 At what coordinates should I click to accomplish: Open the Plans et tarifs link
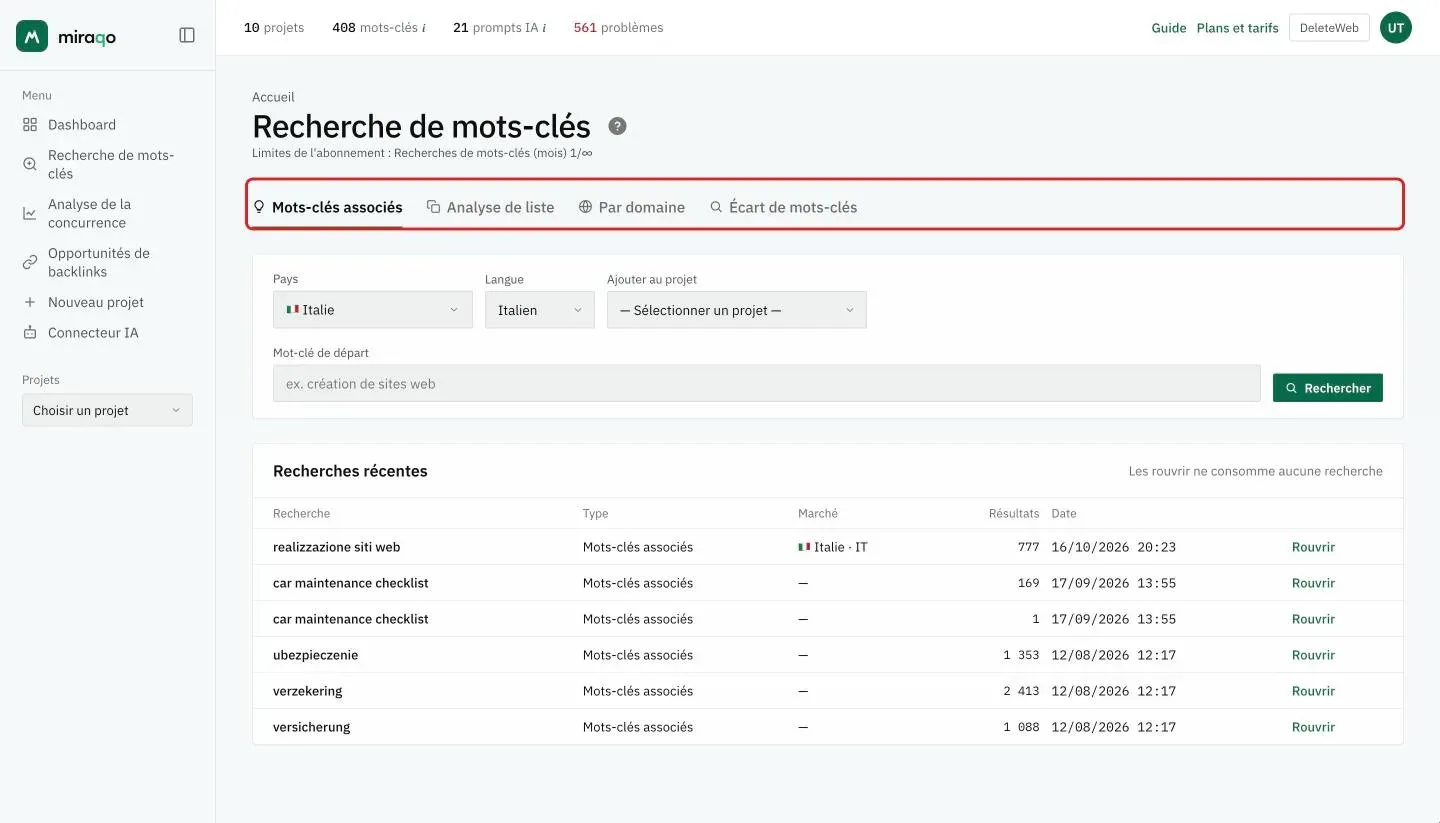(x=1238, y=28)
